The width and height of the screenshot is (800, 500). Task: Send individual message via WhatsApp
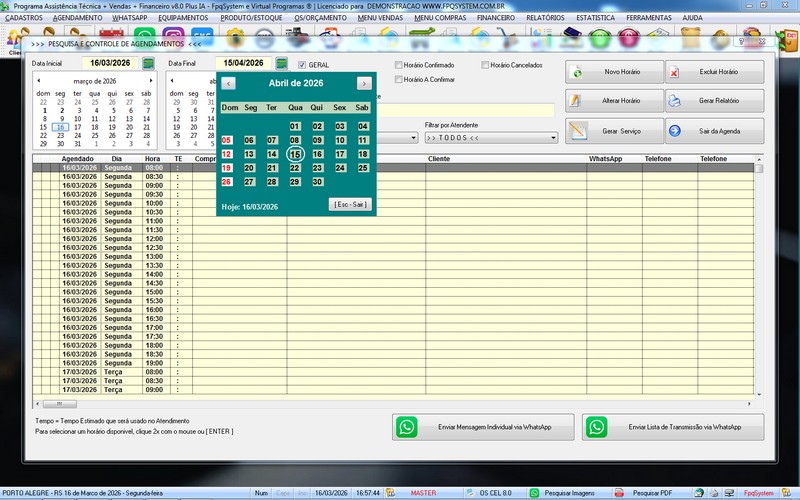click(484, 427)
